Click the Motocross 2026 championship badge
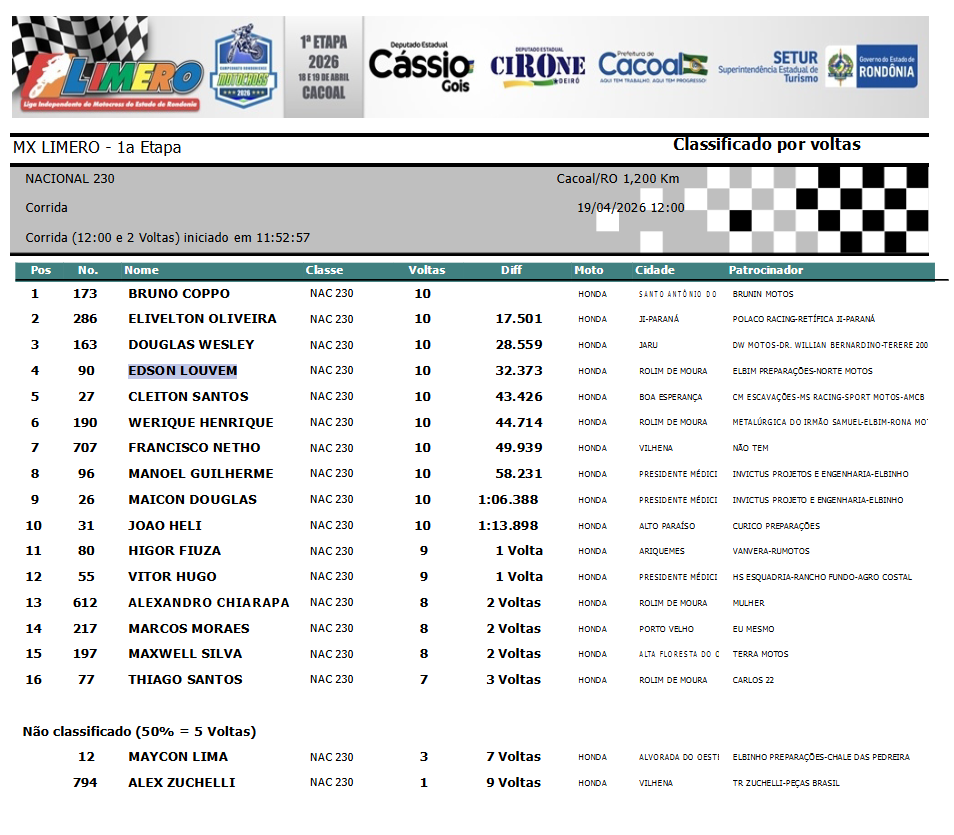 coord(244,65)
